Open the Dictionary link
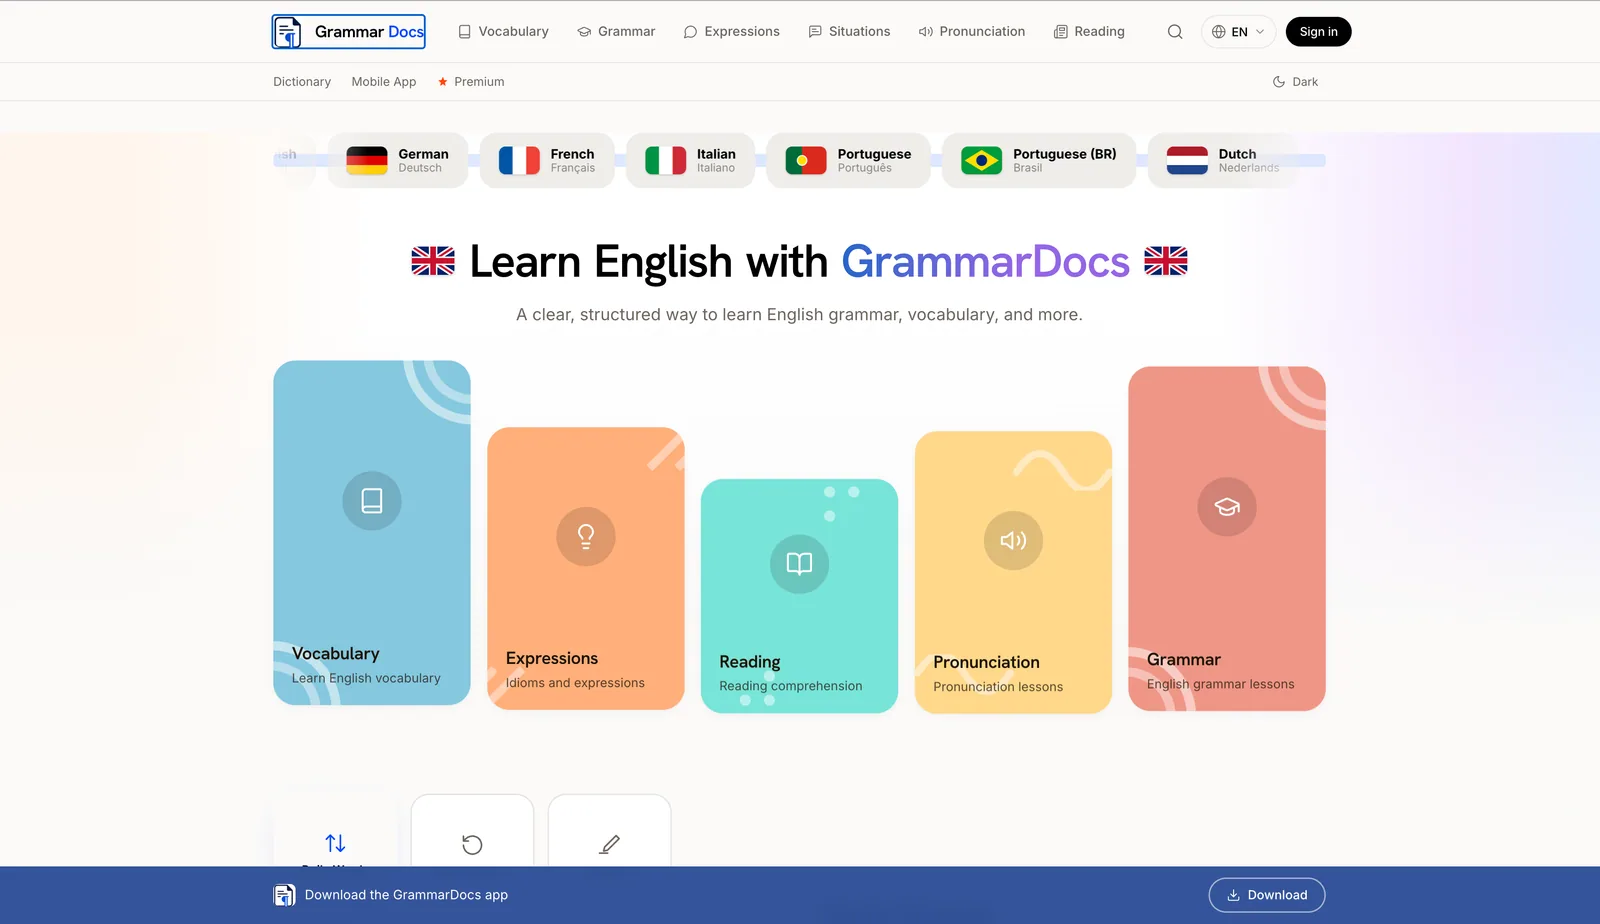Image resolution: width=1600 pixels, height=924 pixels. click(302, 82)
